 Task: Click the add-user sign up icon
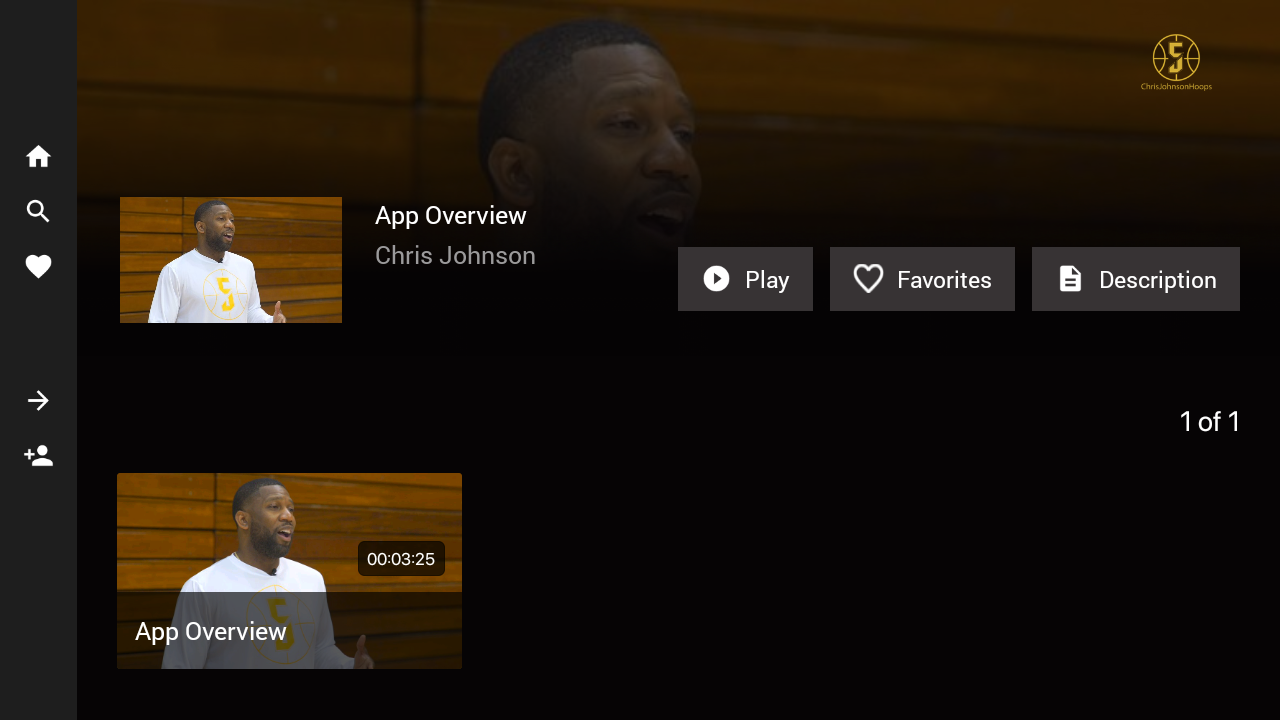(38, 456)
